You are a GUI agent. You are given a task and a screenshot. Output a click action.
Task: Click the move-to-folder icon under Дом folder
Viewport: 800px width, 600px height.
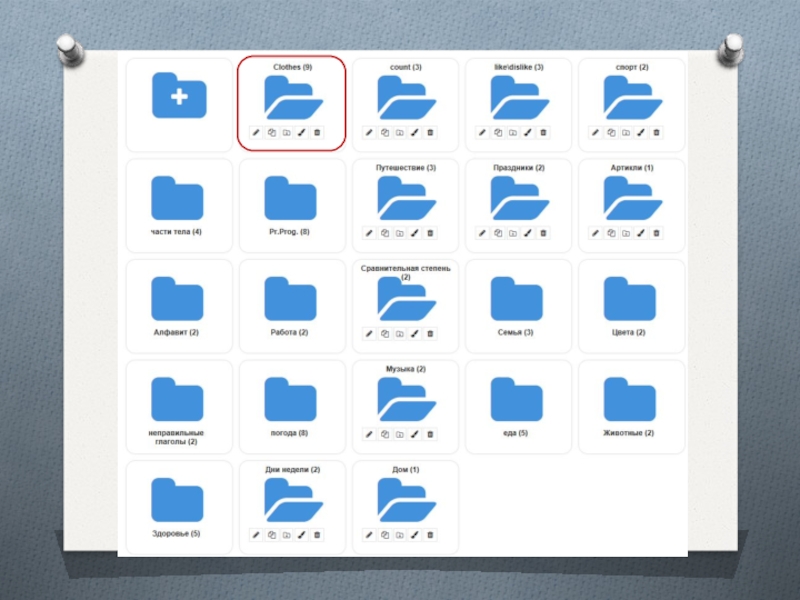point(399,535)
